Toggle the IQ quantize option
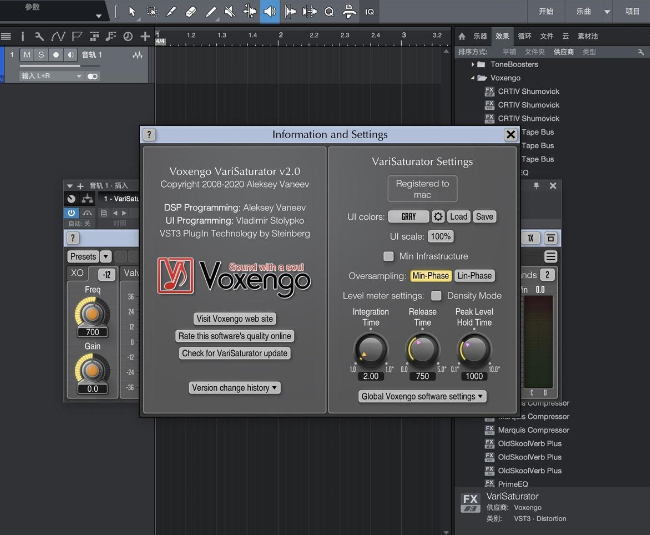 (x=369, y=12)
